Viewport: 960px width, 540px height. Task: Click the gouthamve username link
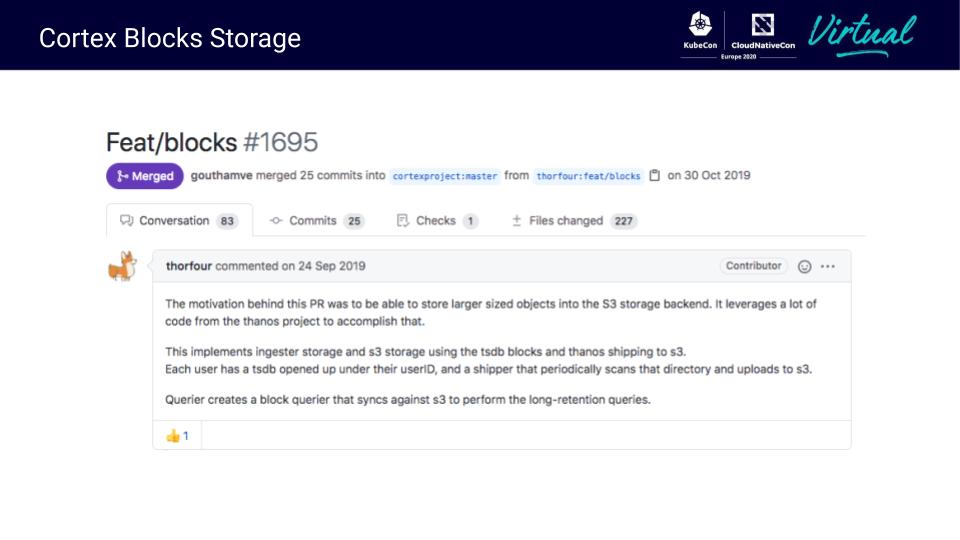pos(221,176)
